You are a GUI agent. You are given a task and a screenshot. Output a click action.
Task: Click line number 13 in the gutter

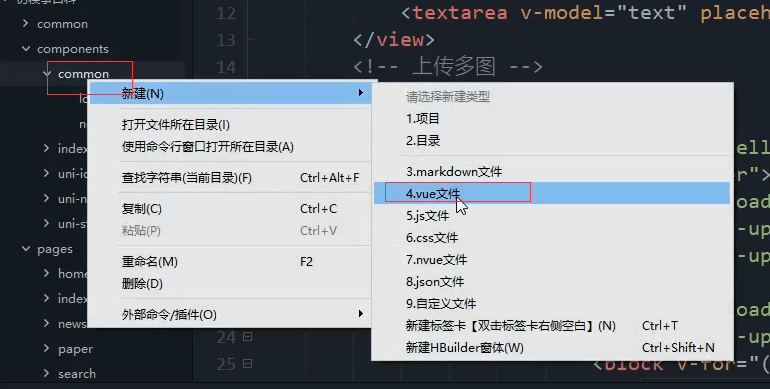(x=226, y=40)
